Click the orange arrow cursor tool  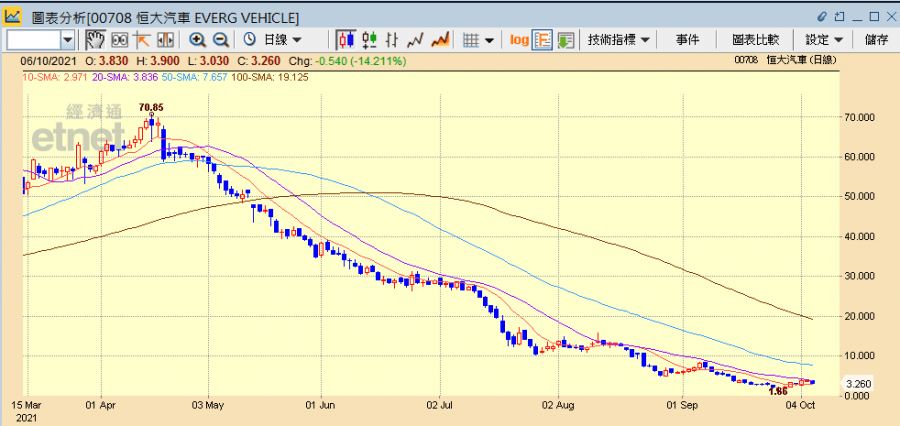tap(141, 39)
